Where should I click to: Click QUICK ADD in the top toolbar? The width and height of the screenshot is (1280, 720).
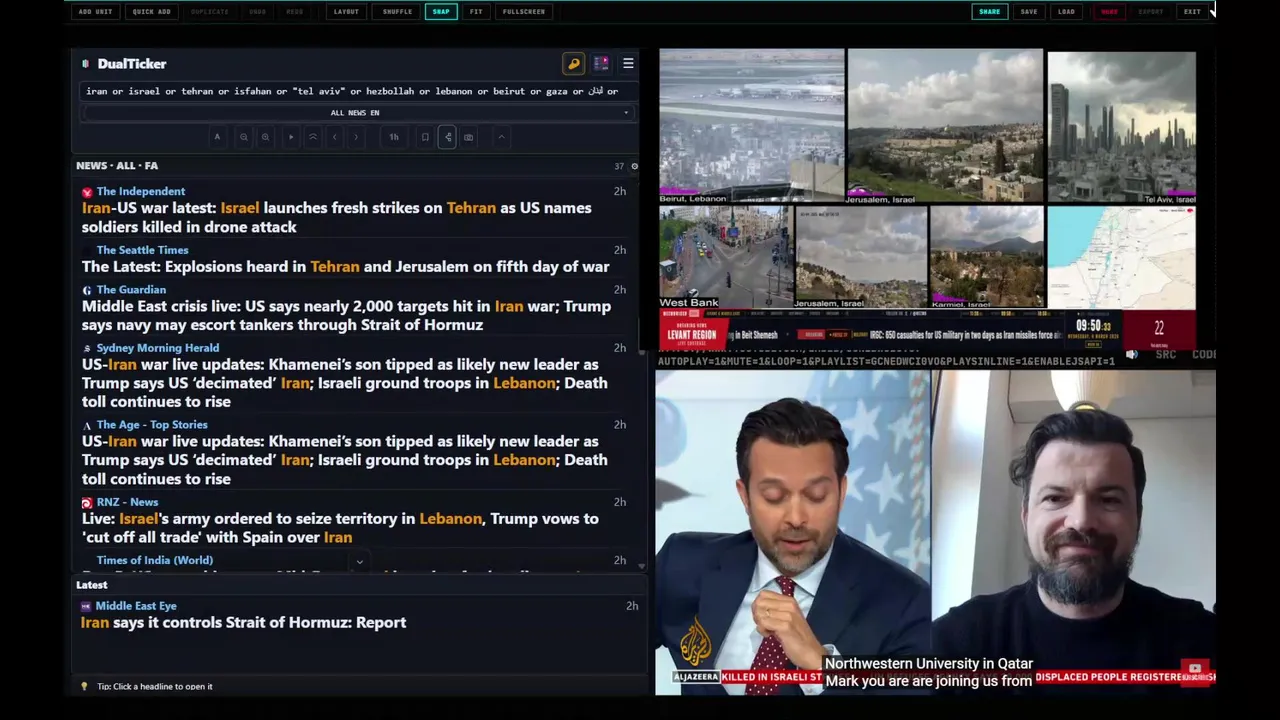[x=152, y=12]
